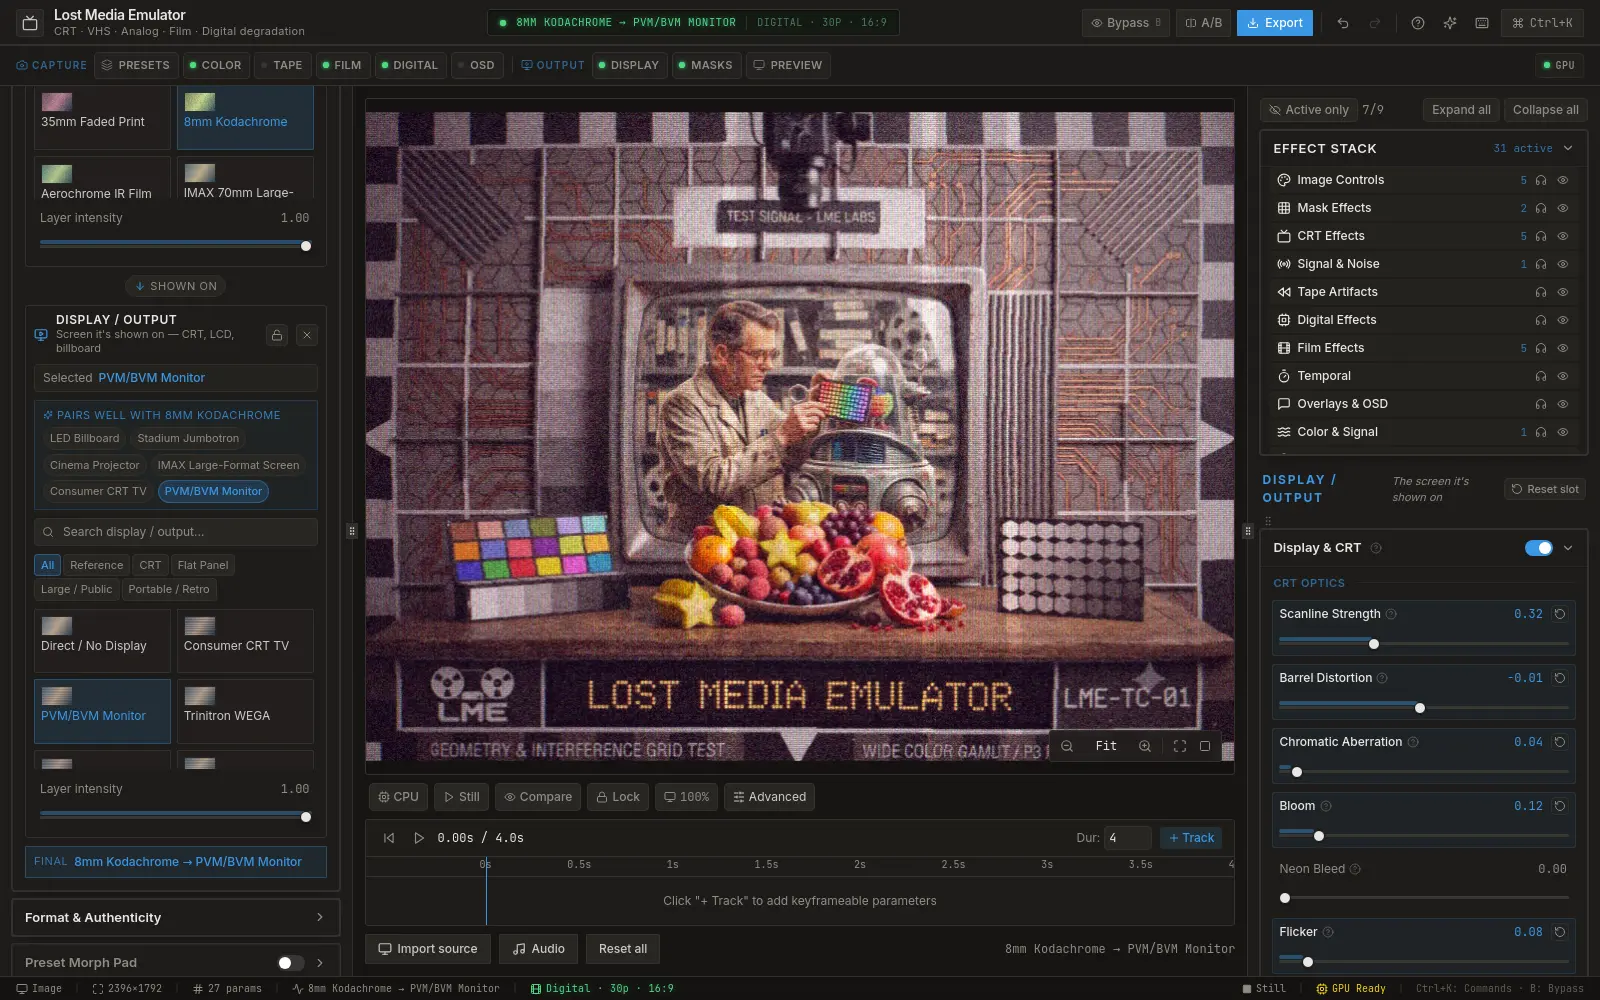The width and height of the screenshot is (1600, 1000).
Task: Expand the Mask Effects row
Action: (x=1423, y=208)
